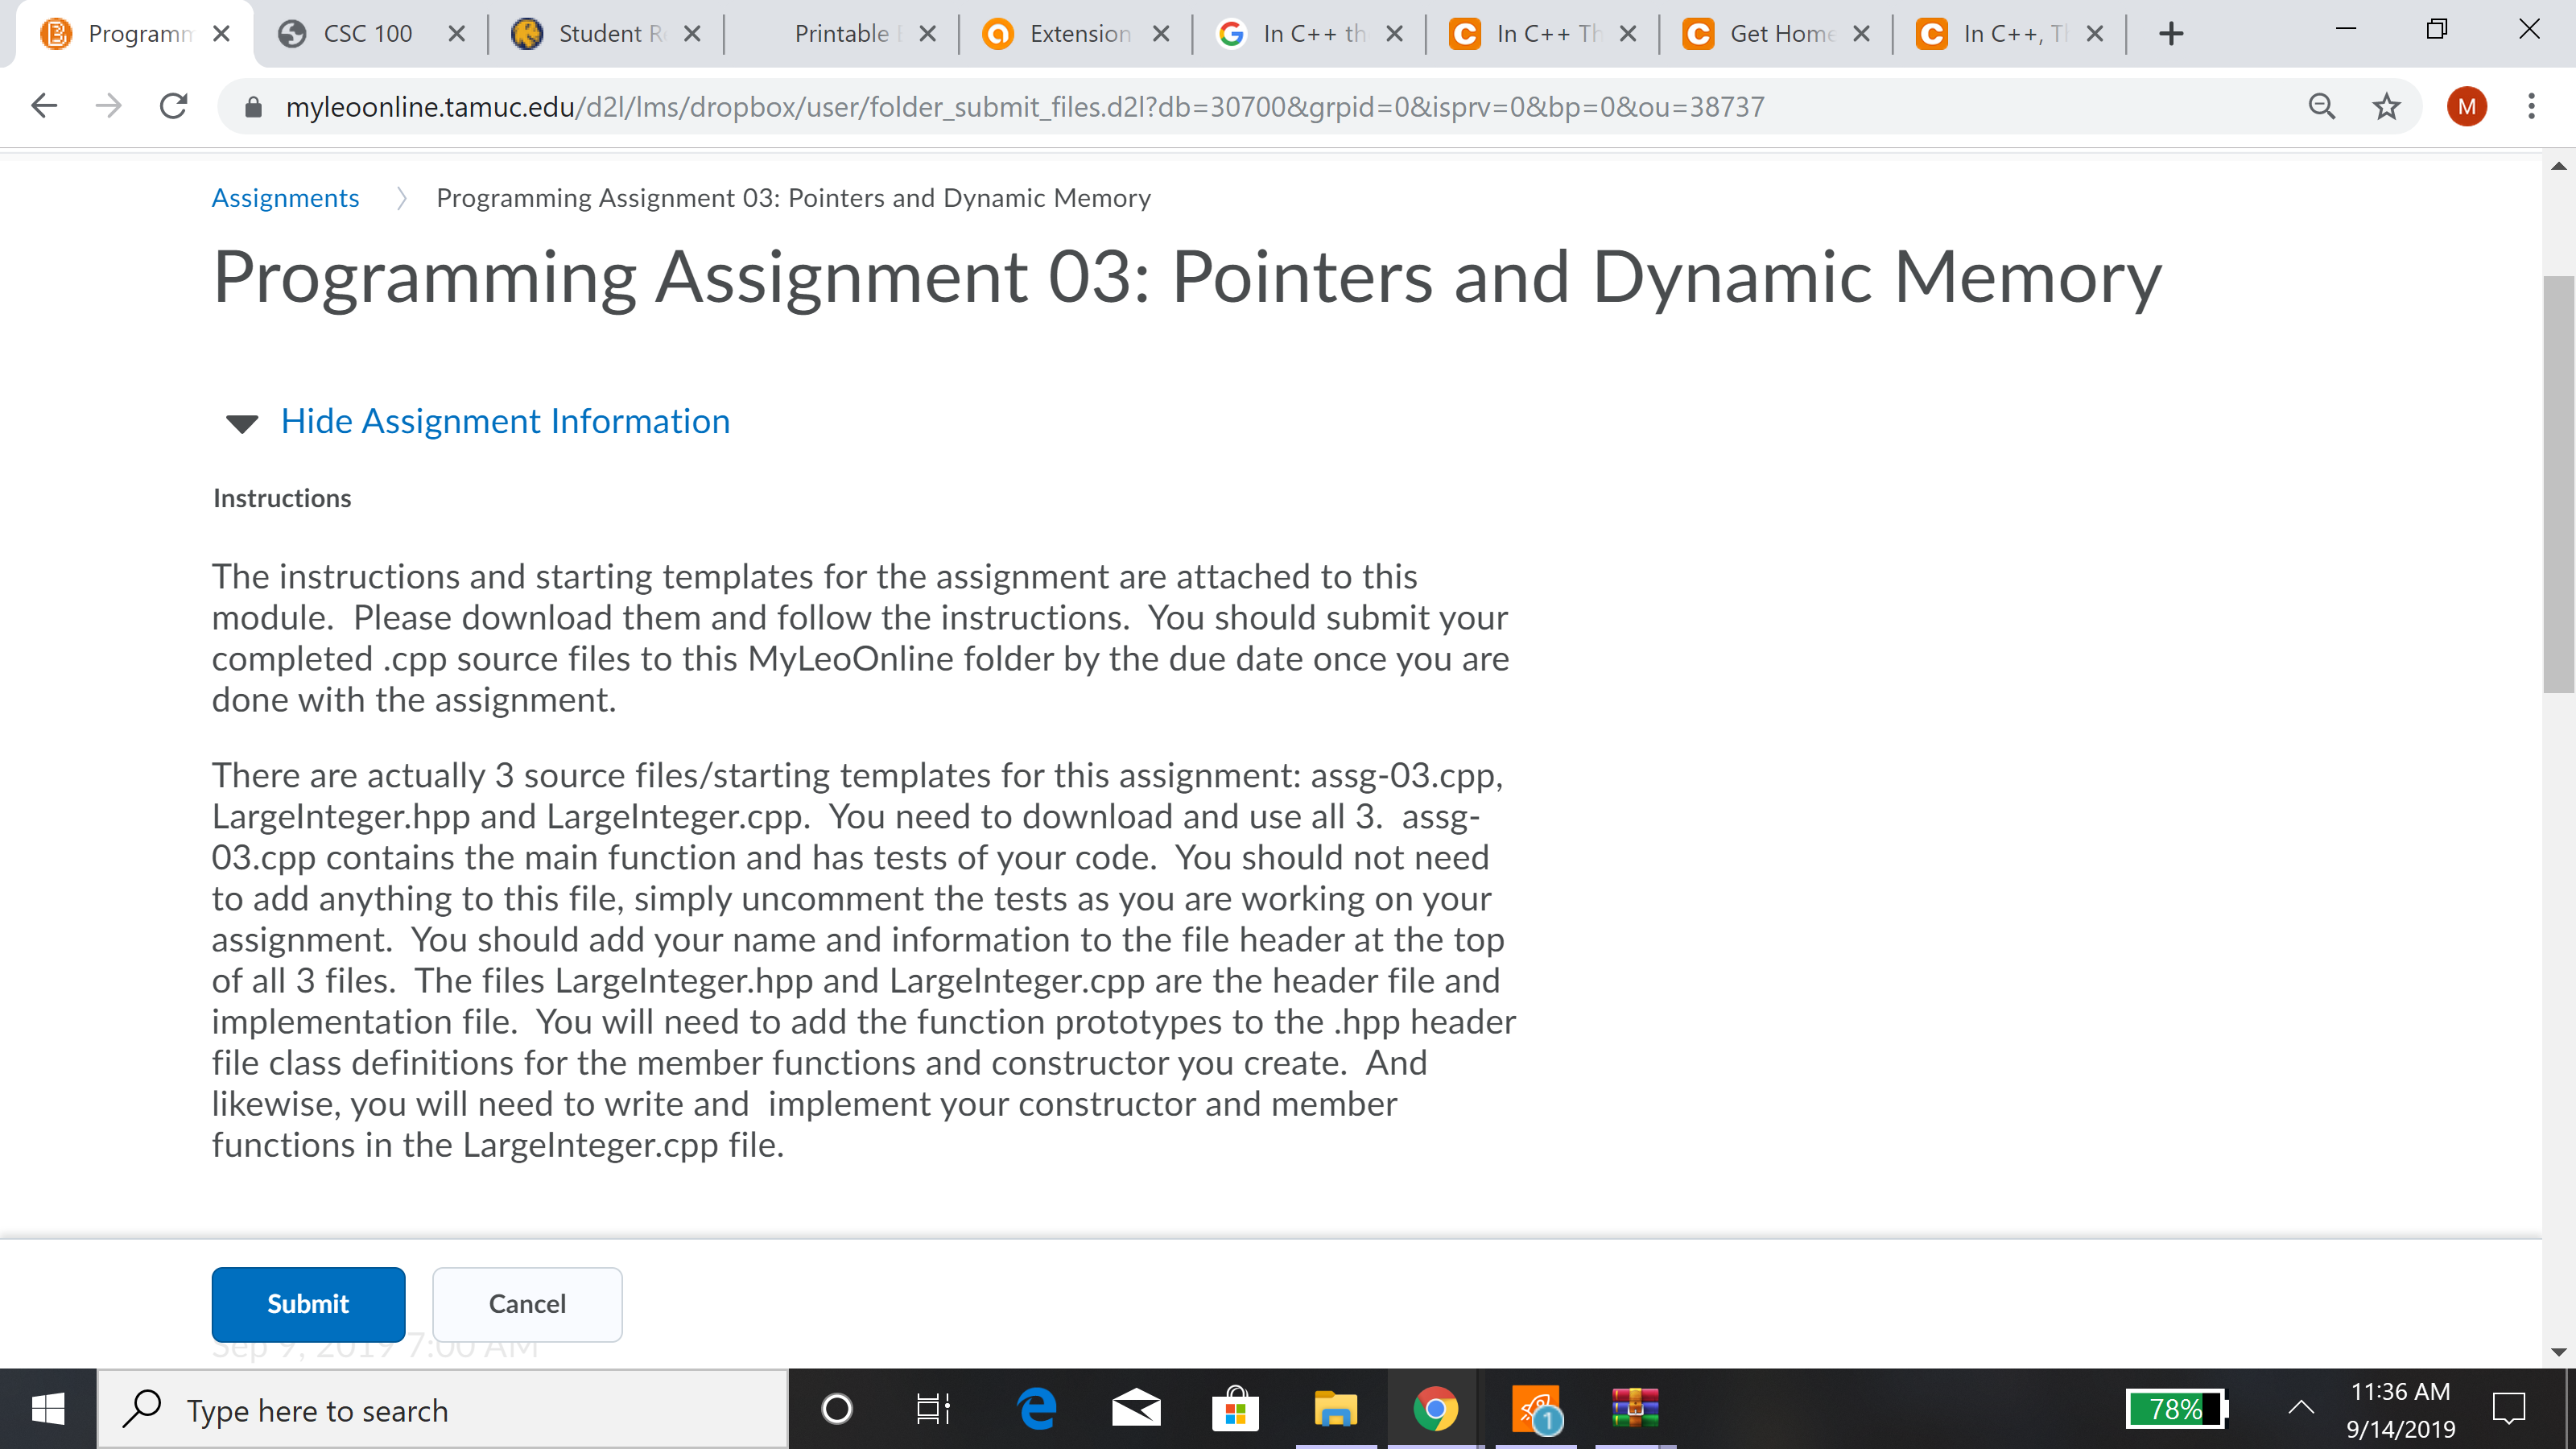The image size is (2576, 1449).
Task: Open the Windows Start menu
Action: click(48, 1410)
